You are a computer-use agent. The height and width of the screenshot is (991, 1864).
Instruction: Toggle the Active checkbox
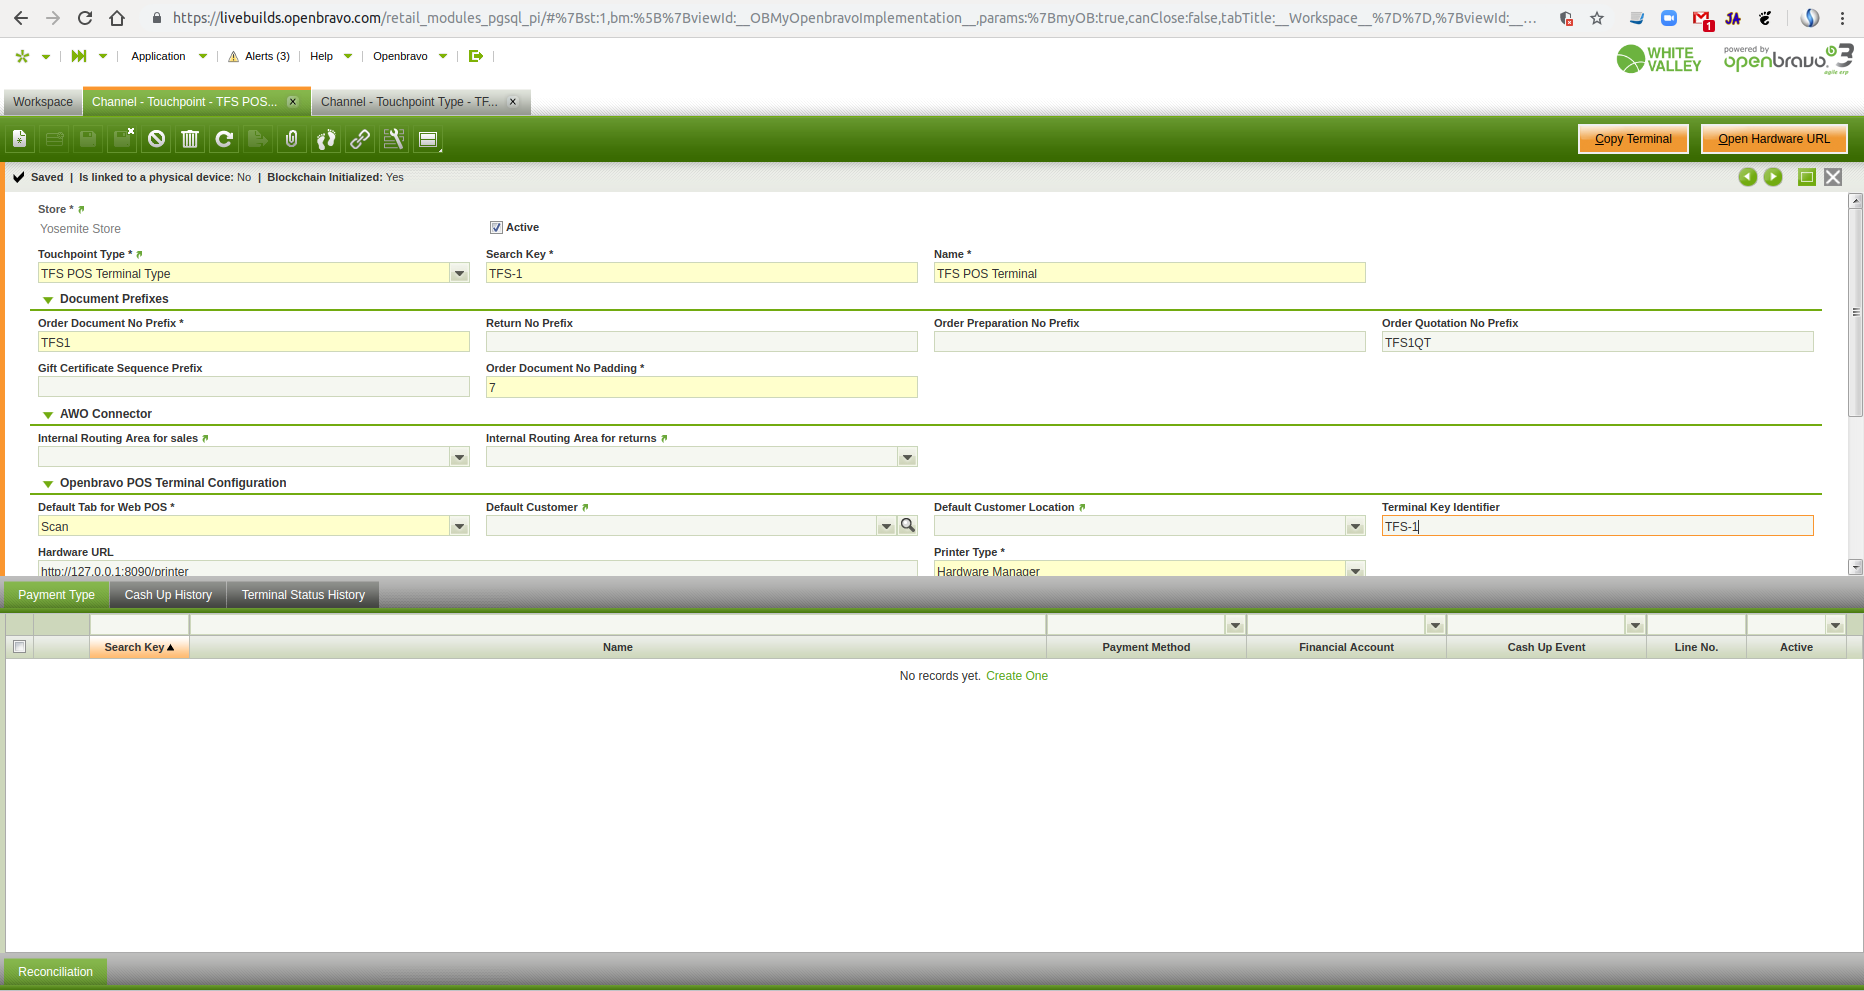pyautogui.click(x=496, y=228)
